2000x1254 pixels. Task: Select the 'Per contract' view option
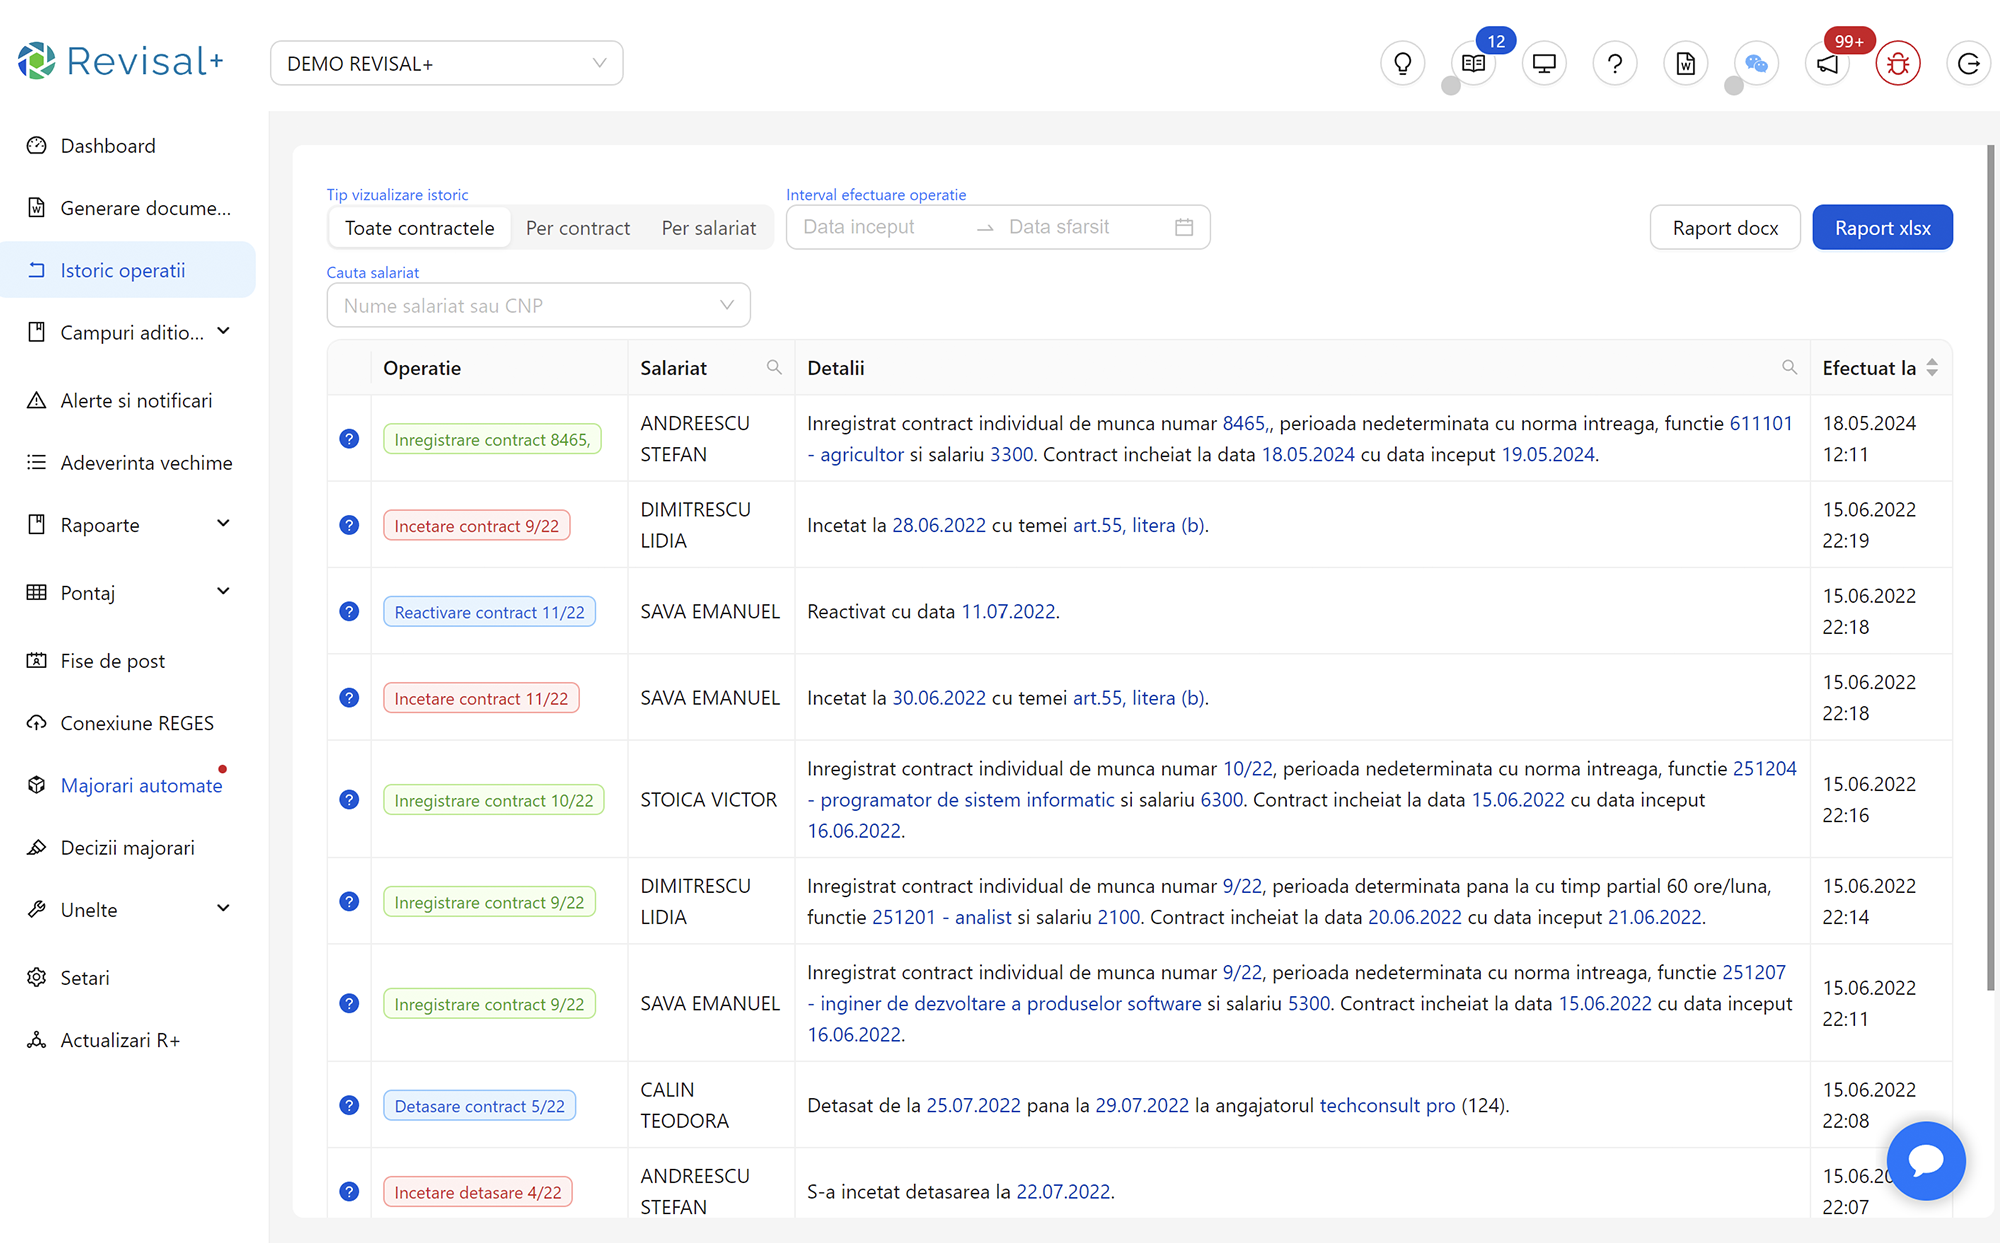(x=578, y=228)
